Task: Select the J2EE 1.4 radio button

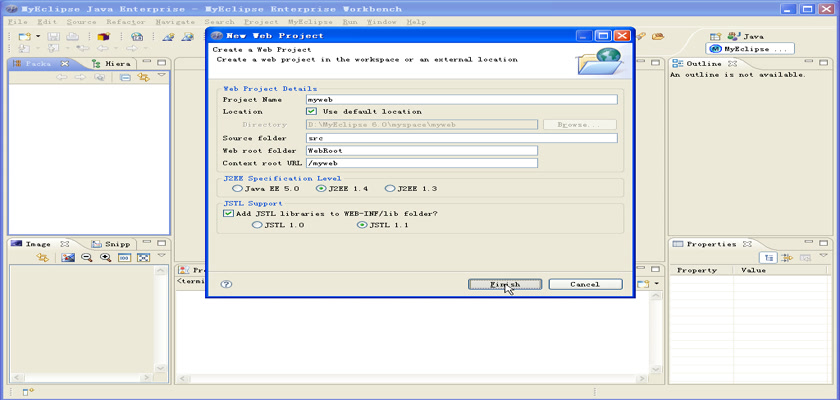Action: tap(321, 188)
